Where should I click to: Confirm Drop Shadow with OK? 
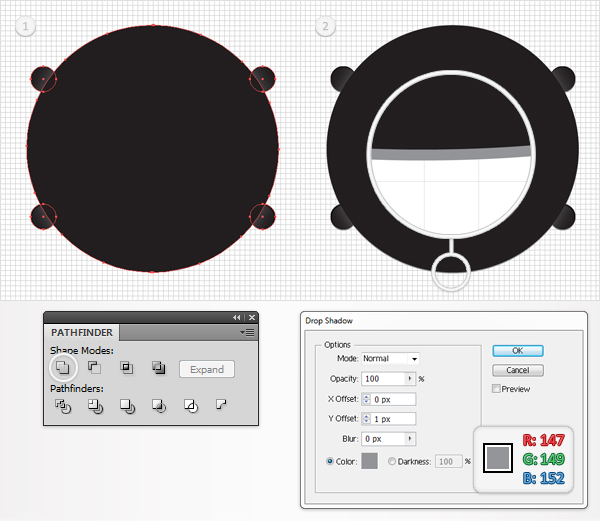click(x=518, y=351)
